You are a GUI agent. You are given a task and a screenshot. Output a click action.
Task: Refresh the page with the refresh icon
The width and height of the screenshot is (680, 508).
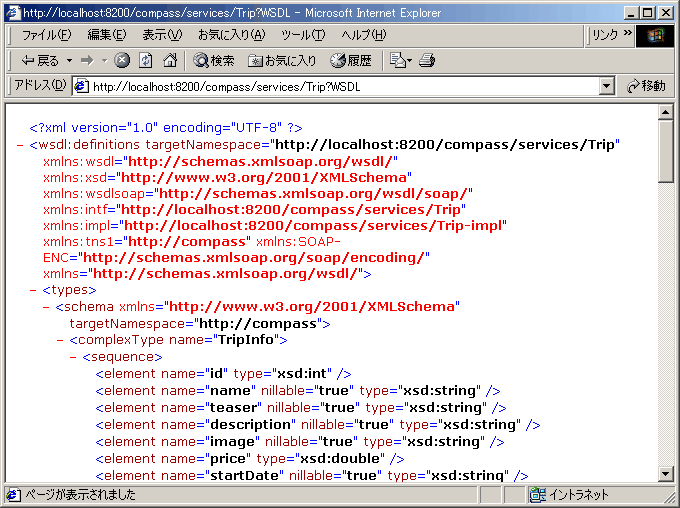[146, 60]
